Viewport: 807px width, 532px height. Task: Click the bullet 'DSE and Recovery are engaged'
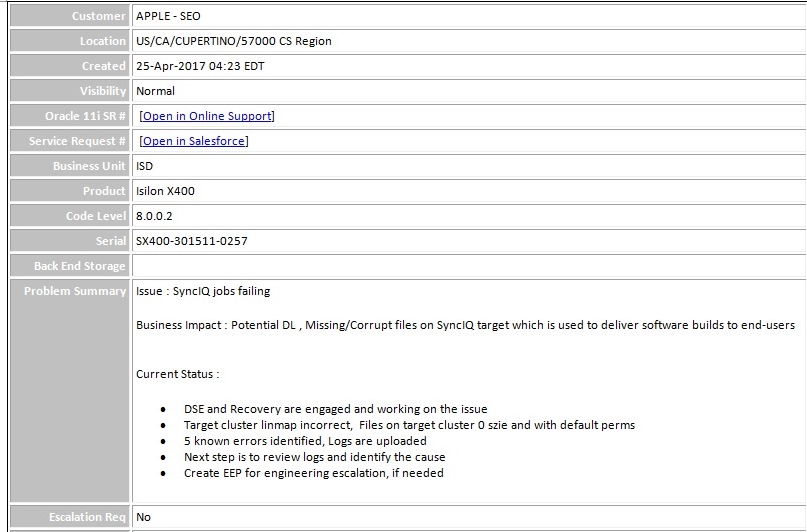point(336,409)
